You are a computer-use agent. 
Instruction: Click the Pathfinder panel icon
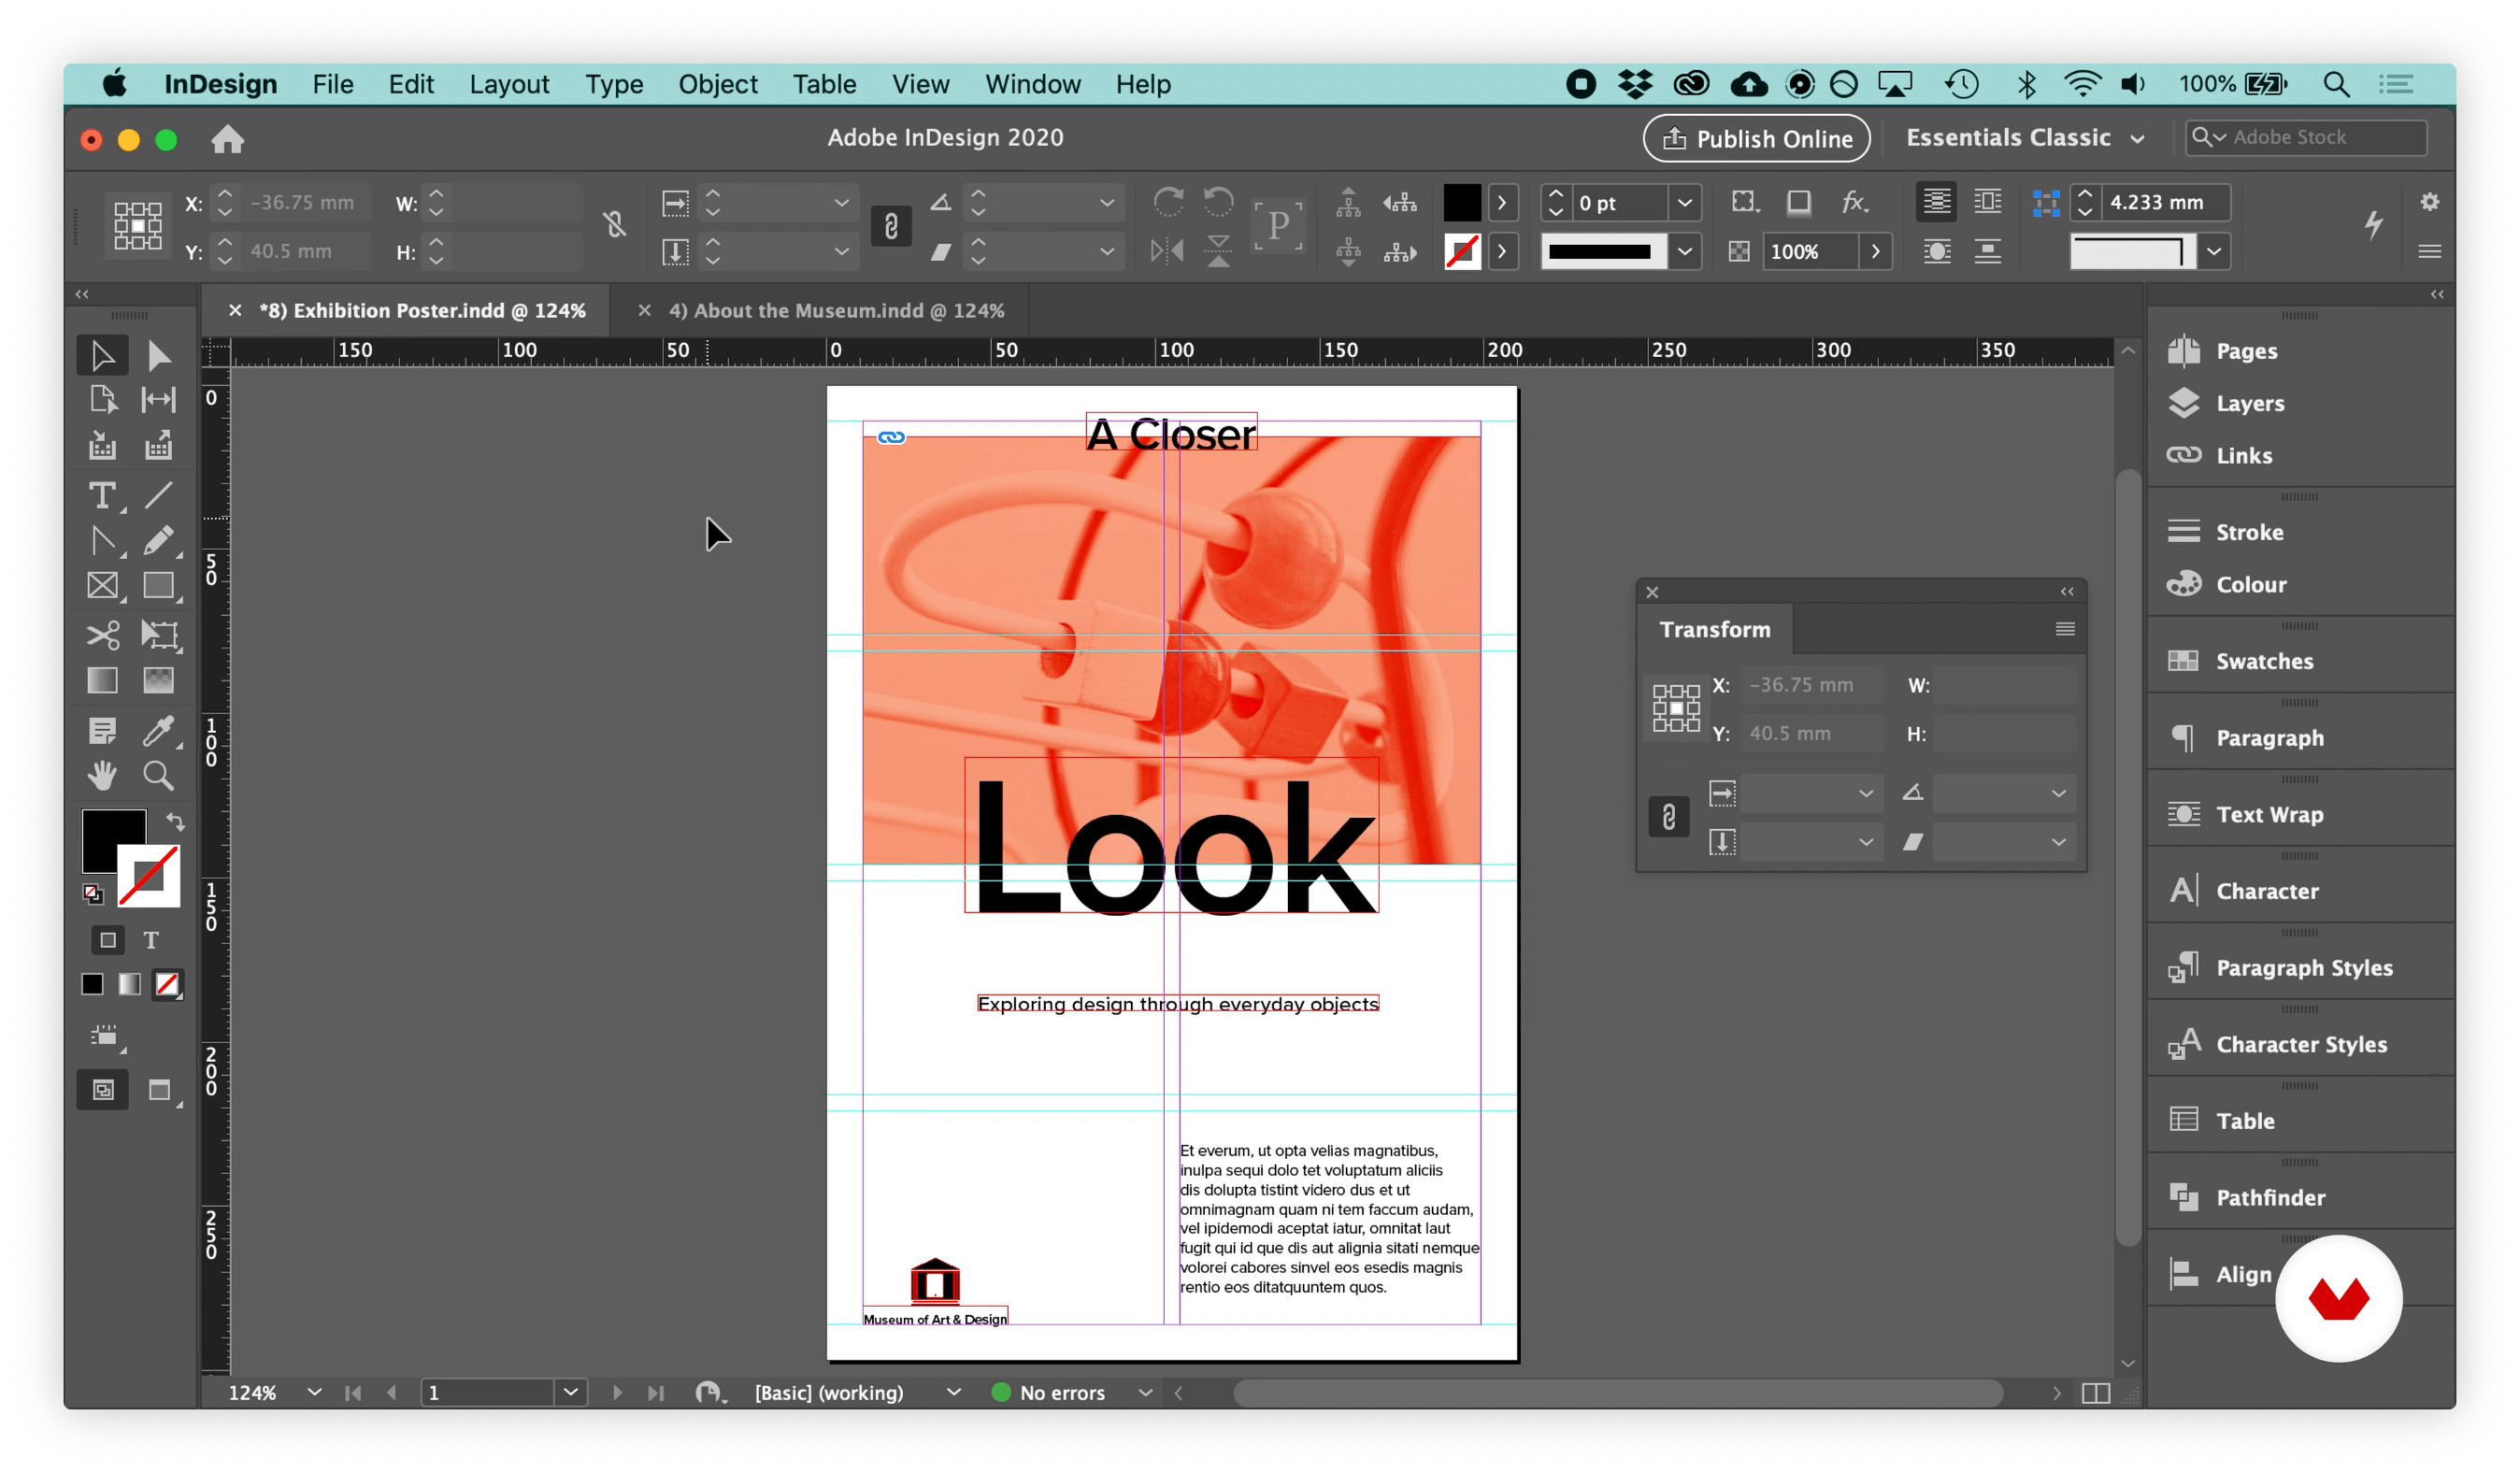[x=2184, y=1197]
